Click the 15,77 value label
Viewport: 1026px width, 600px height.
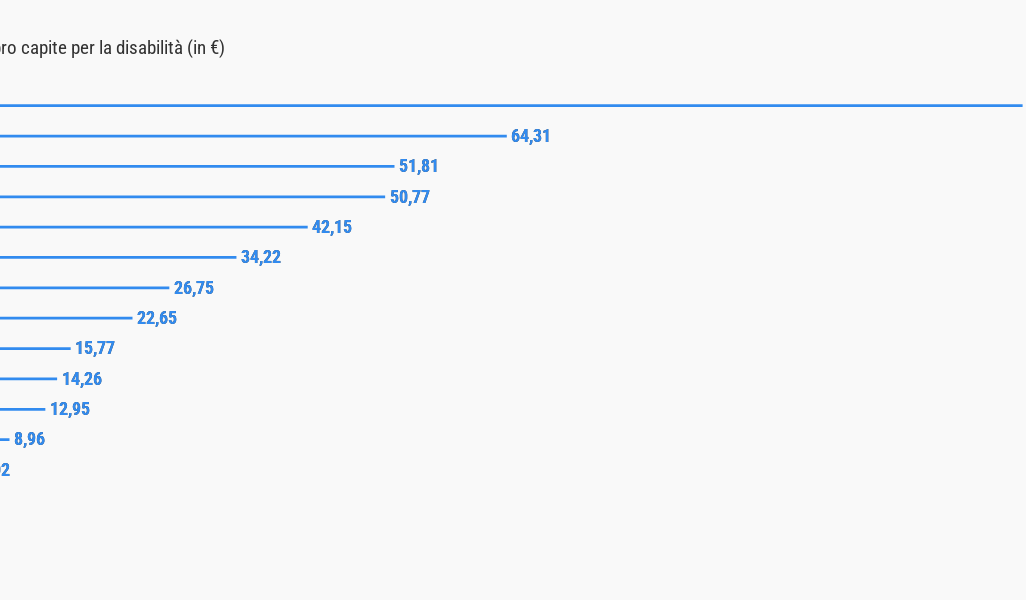coord(95,348)
